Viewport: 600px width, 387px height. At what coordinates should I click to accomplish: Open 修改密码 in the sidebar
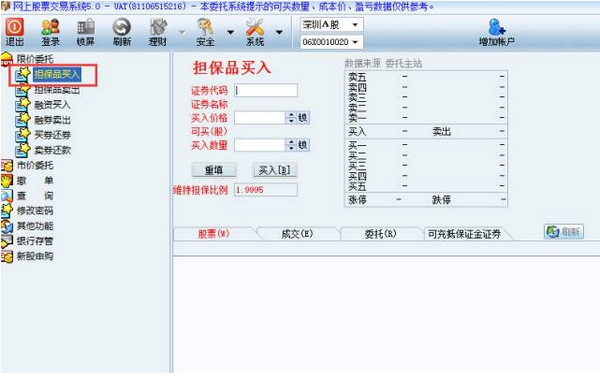coord(35,211)
